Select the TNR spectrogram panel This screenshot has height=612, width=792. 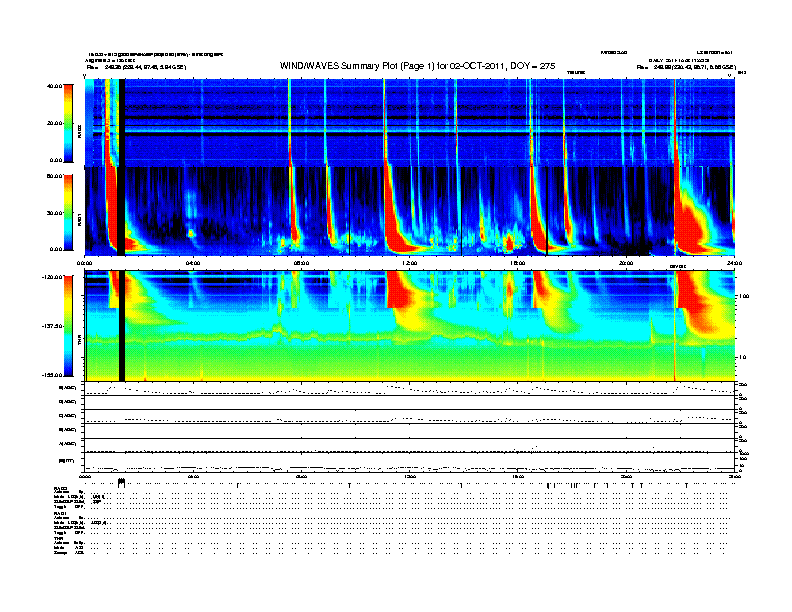pyautogui.click(x=409, y=326)
